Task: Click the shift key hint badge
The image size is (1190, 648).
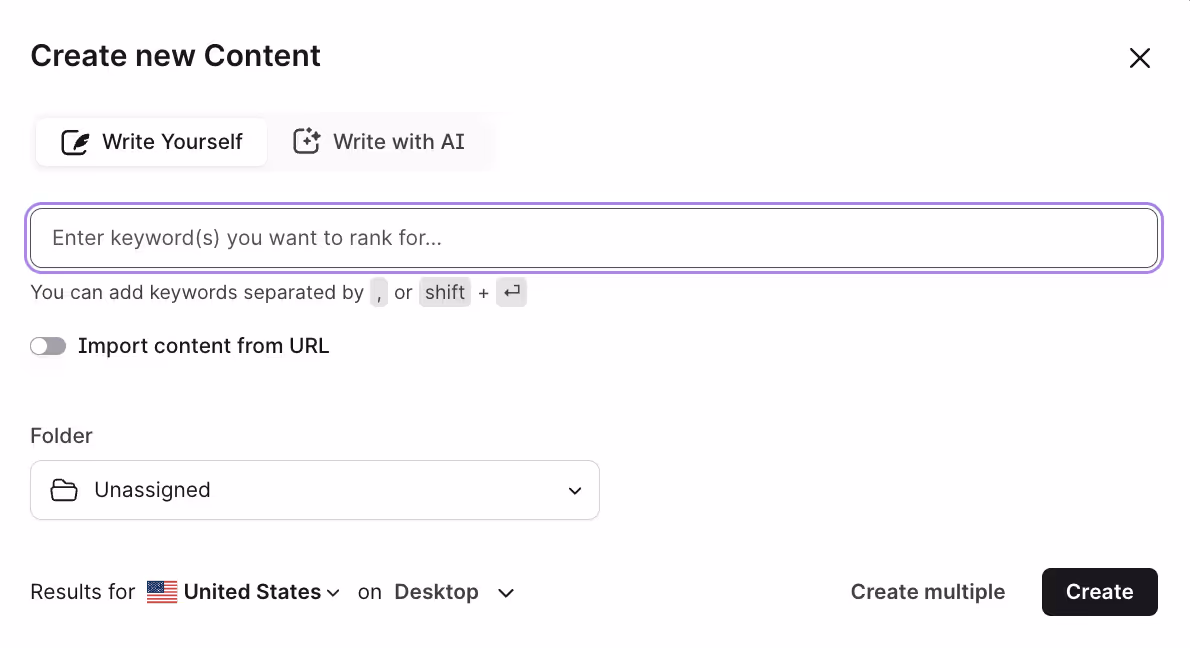Action: pos(445,292)
